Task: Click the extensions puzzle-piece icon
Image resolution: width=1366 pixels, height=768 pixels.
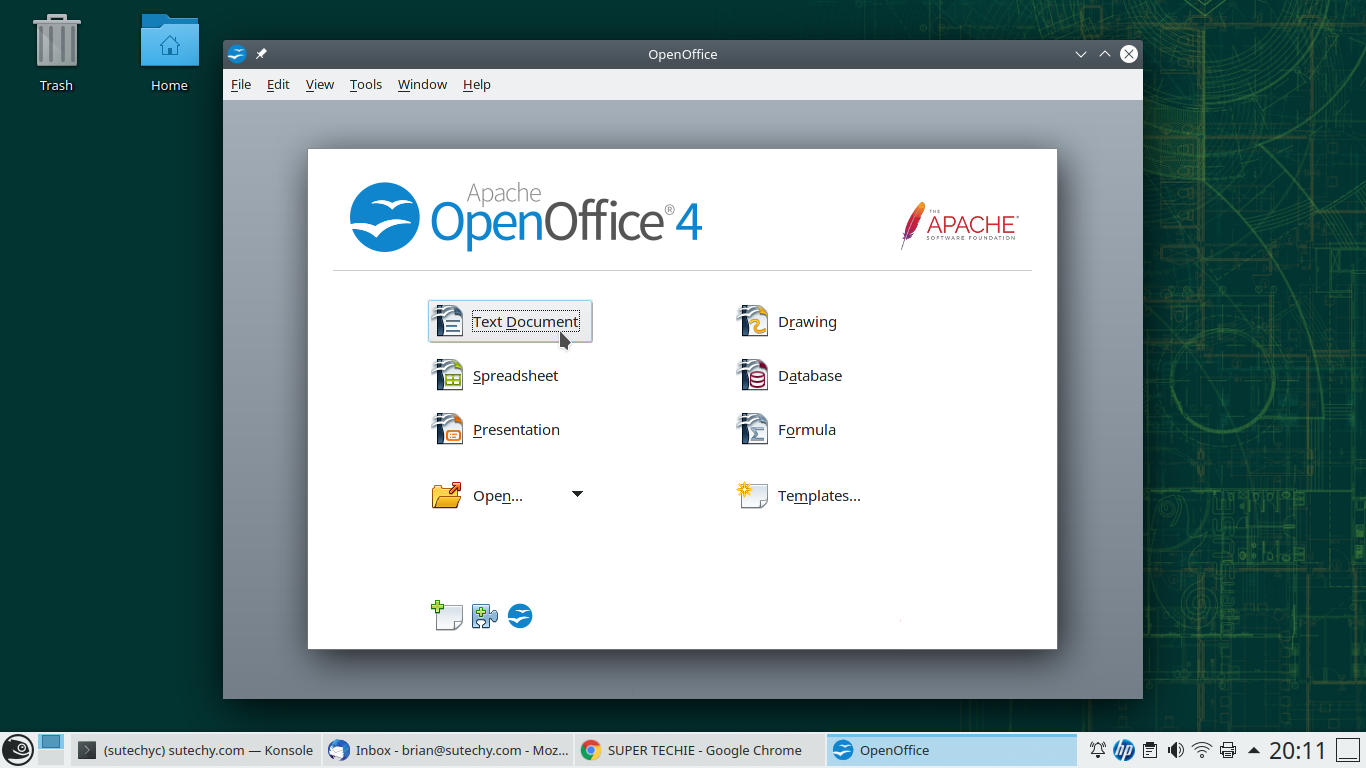Action: [485, 616]
